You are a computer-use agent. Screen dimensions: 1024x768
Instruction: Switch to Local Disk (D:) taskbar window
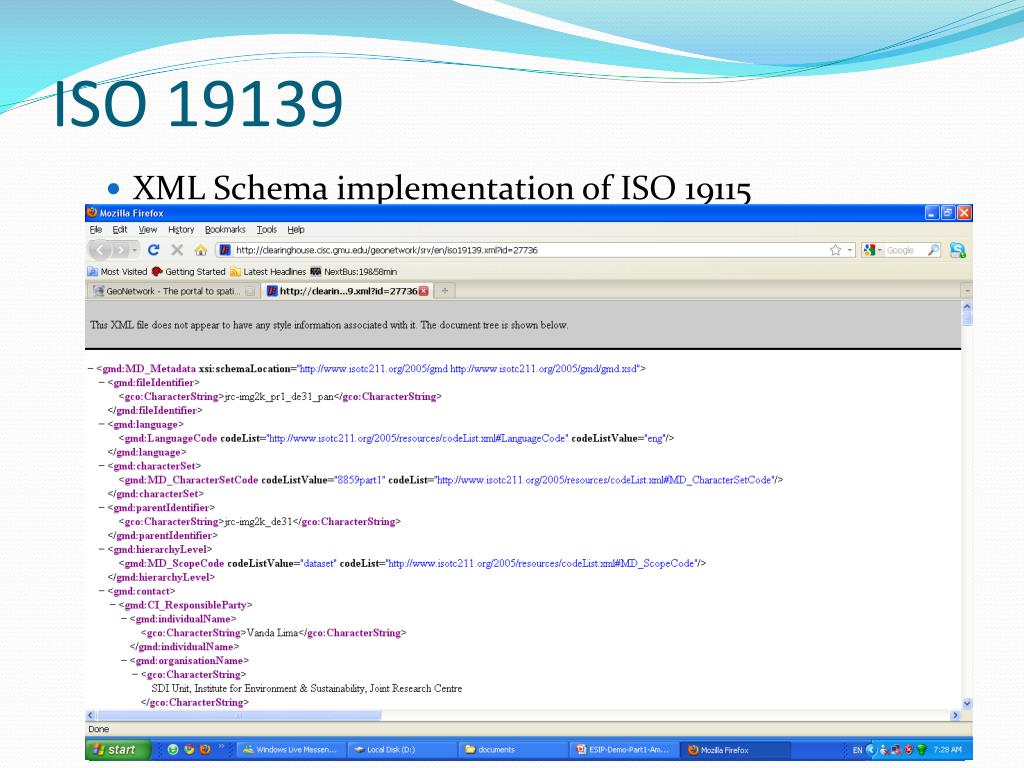pyautogui.click(x=402, y=750)
